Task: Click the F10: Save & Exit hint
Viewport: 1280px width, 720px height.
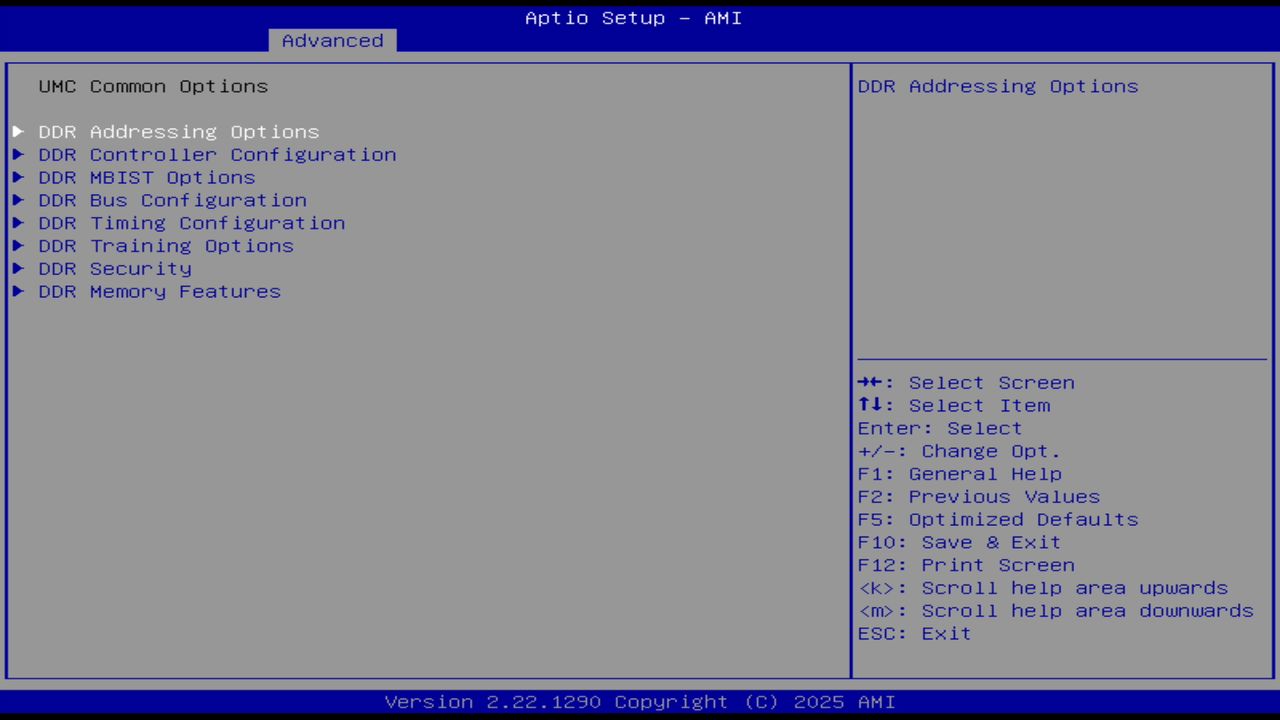Action: pyautogui.click(x=958, y=542)
